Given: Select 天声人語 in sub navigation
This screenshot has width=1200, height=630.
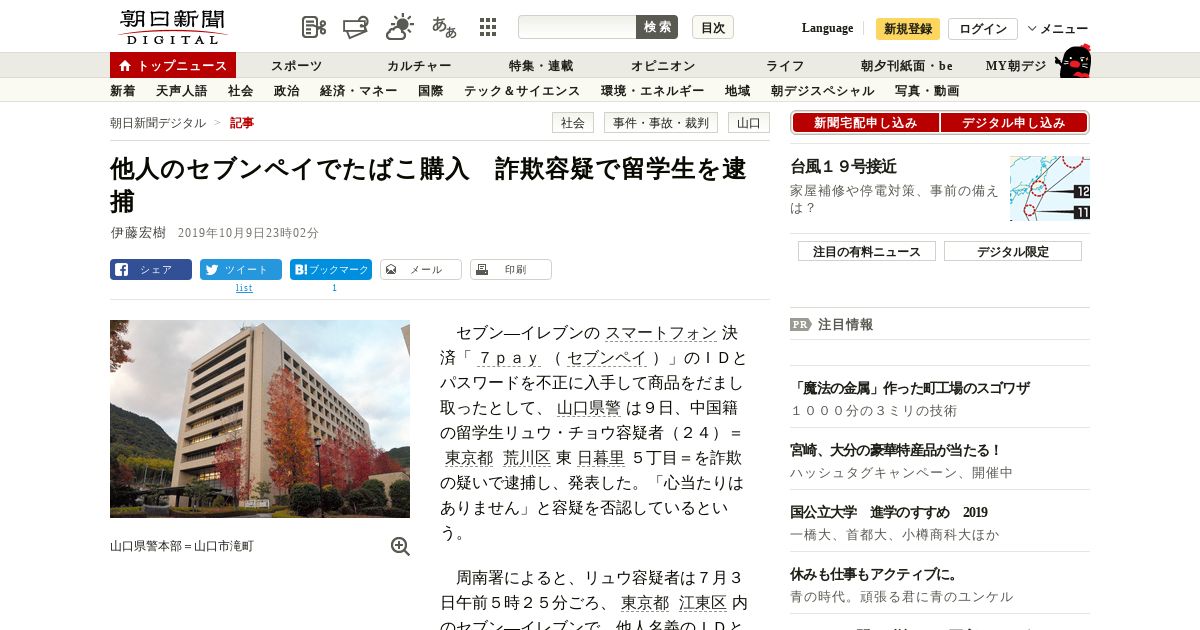Looking at the screenshot, I should coord(182,91).
